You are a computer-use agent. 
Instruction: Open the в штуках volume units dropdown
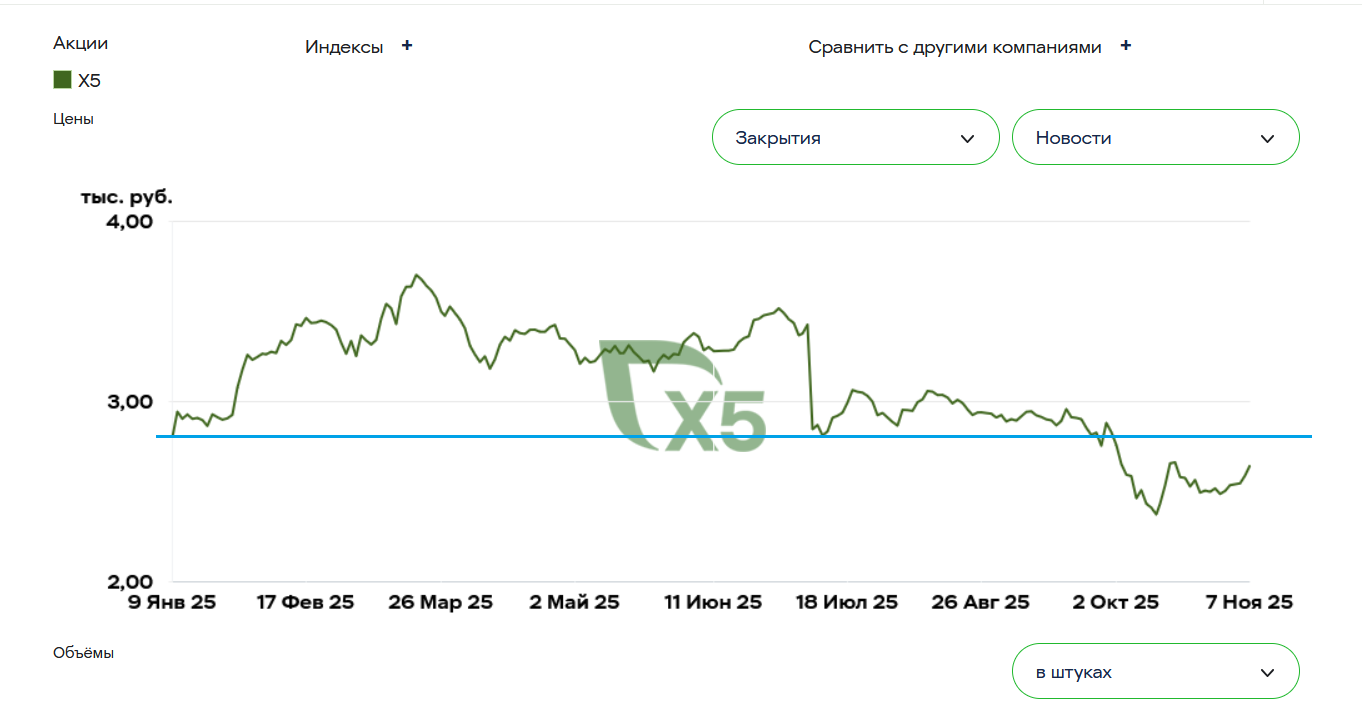point(1155,672)
